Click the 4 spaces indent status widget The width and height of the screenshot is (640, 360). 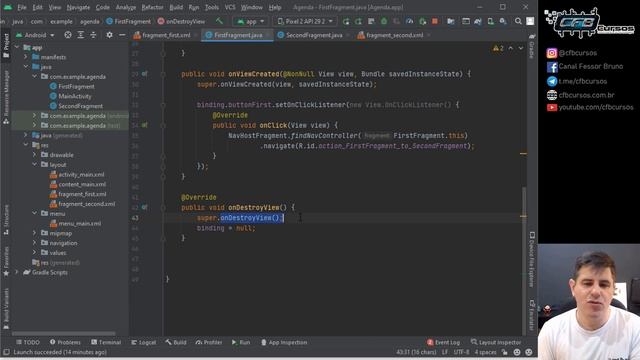(485, 352)
